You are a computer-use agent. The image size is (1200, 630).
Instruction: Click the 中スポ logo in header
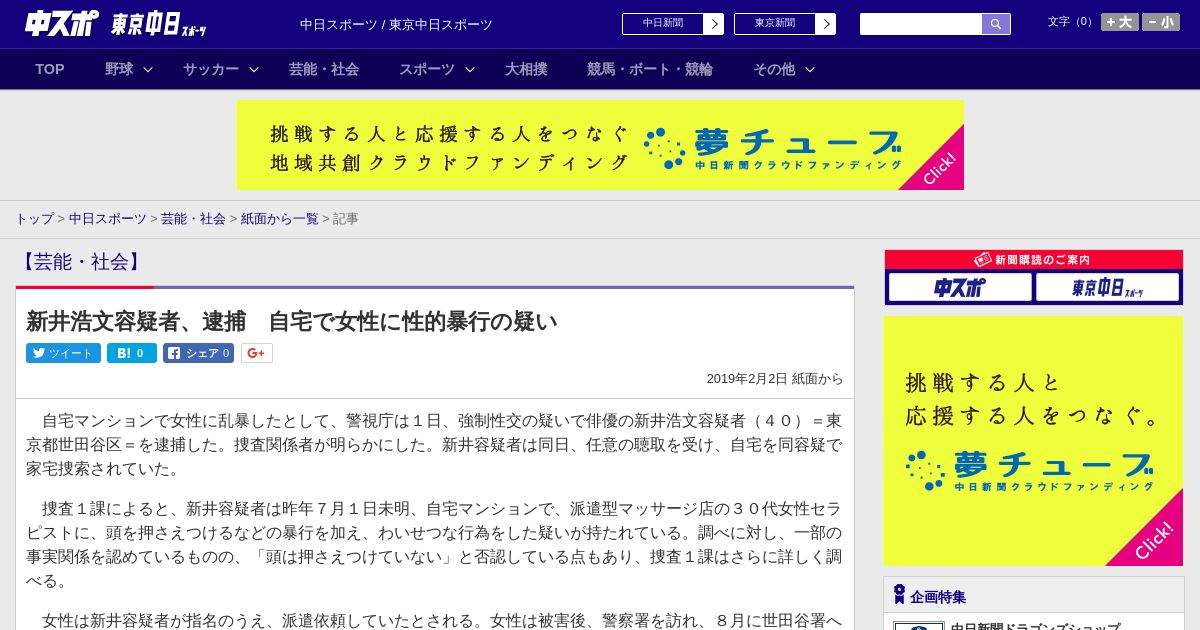62,23
